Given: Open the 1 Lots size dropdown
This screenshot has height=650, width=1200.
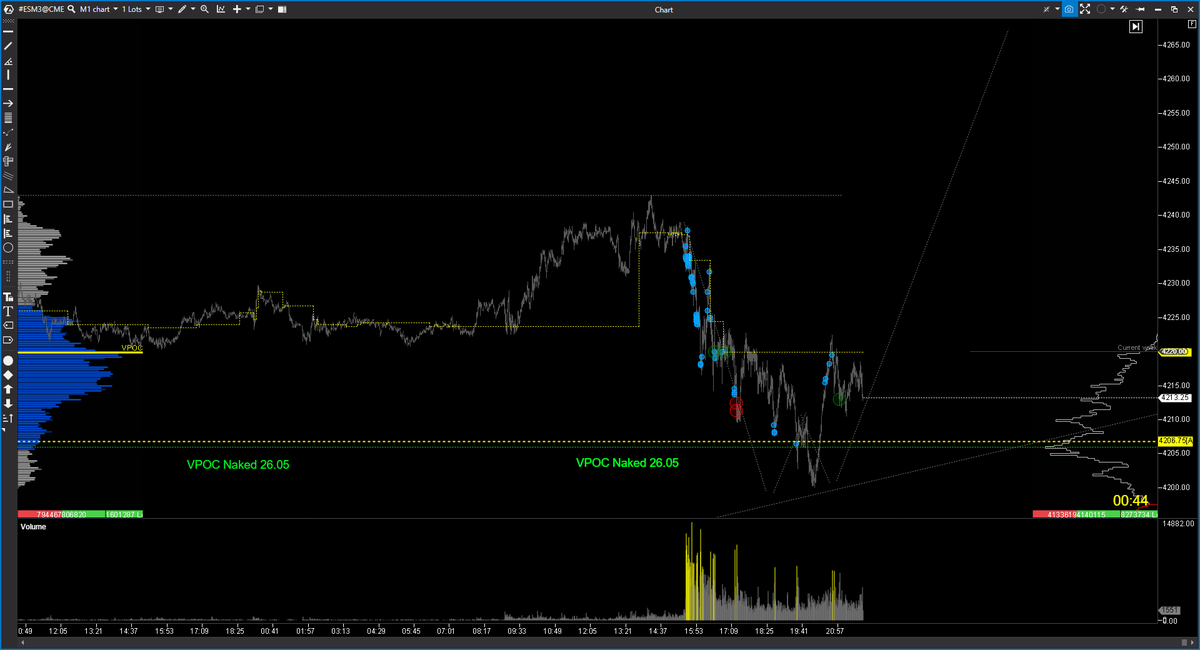Looking at the screenshot, I should coord(136,9).
